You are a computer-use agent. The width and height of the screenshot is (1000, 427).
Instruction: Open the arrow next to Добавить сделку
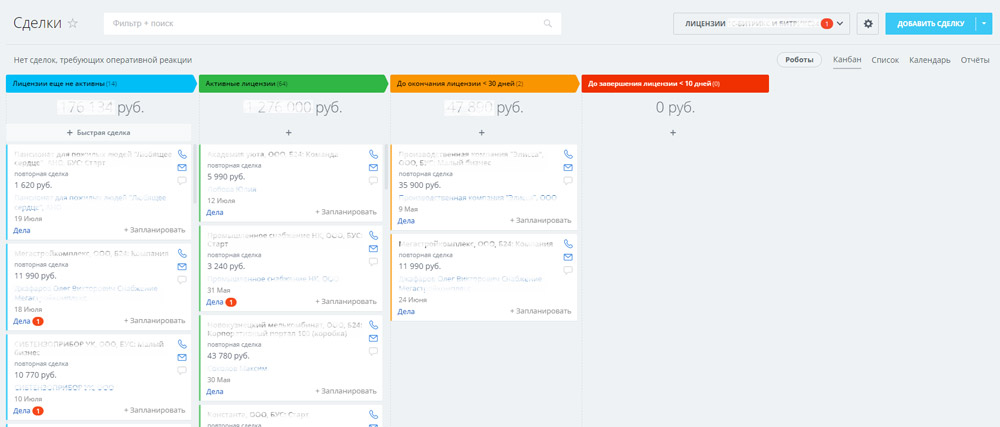(x=983, y=23)
